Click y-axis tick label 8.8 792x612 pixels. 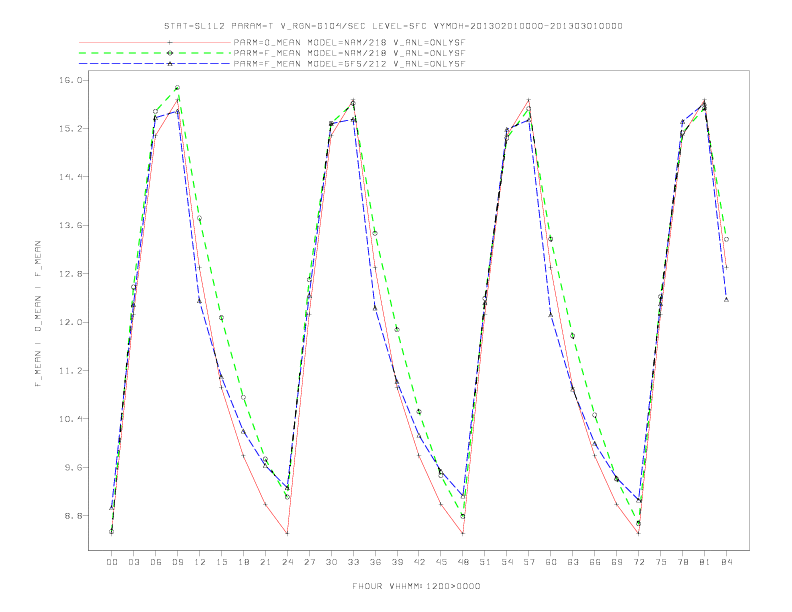point(73,516)
